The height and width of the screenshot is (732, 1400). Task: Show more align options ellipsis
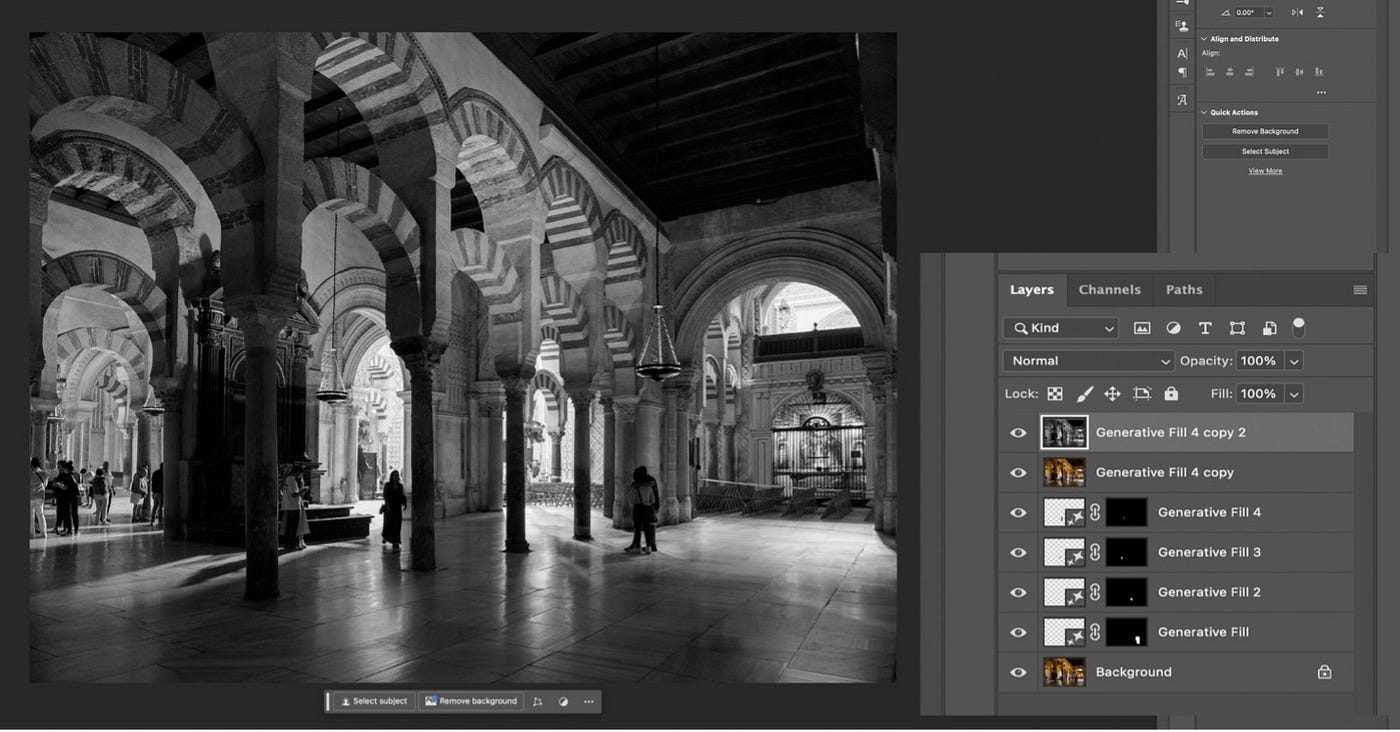point(1321,92)
